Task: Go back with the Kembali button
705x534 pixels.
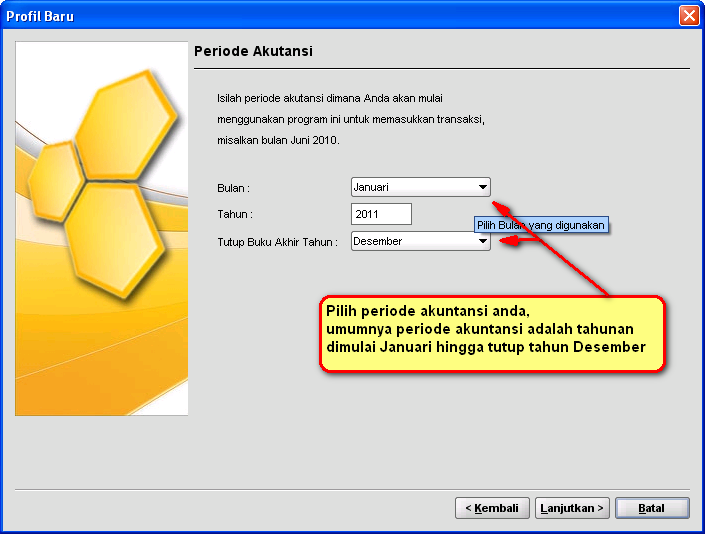Action: pyautogui.click(x=492, y=508)
